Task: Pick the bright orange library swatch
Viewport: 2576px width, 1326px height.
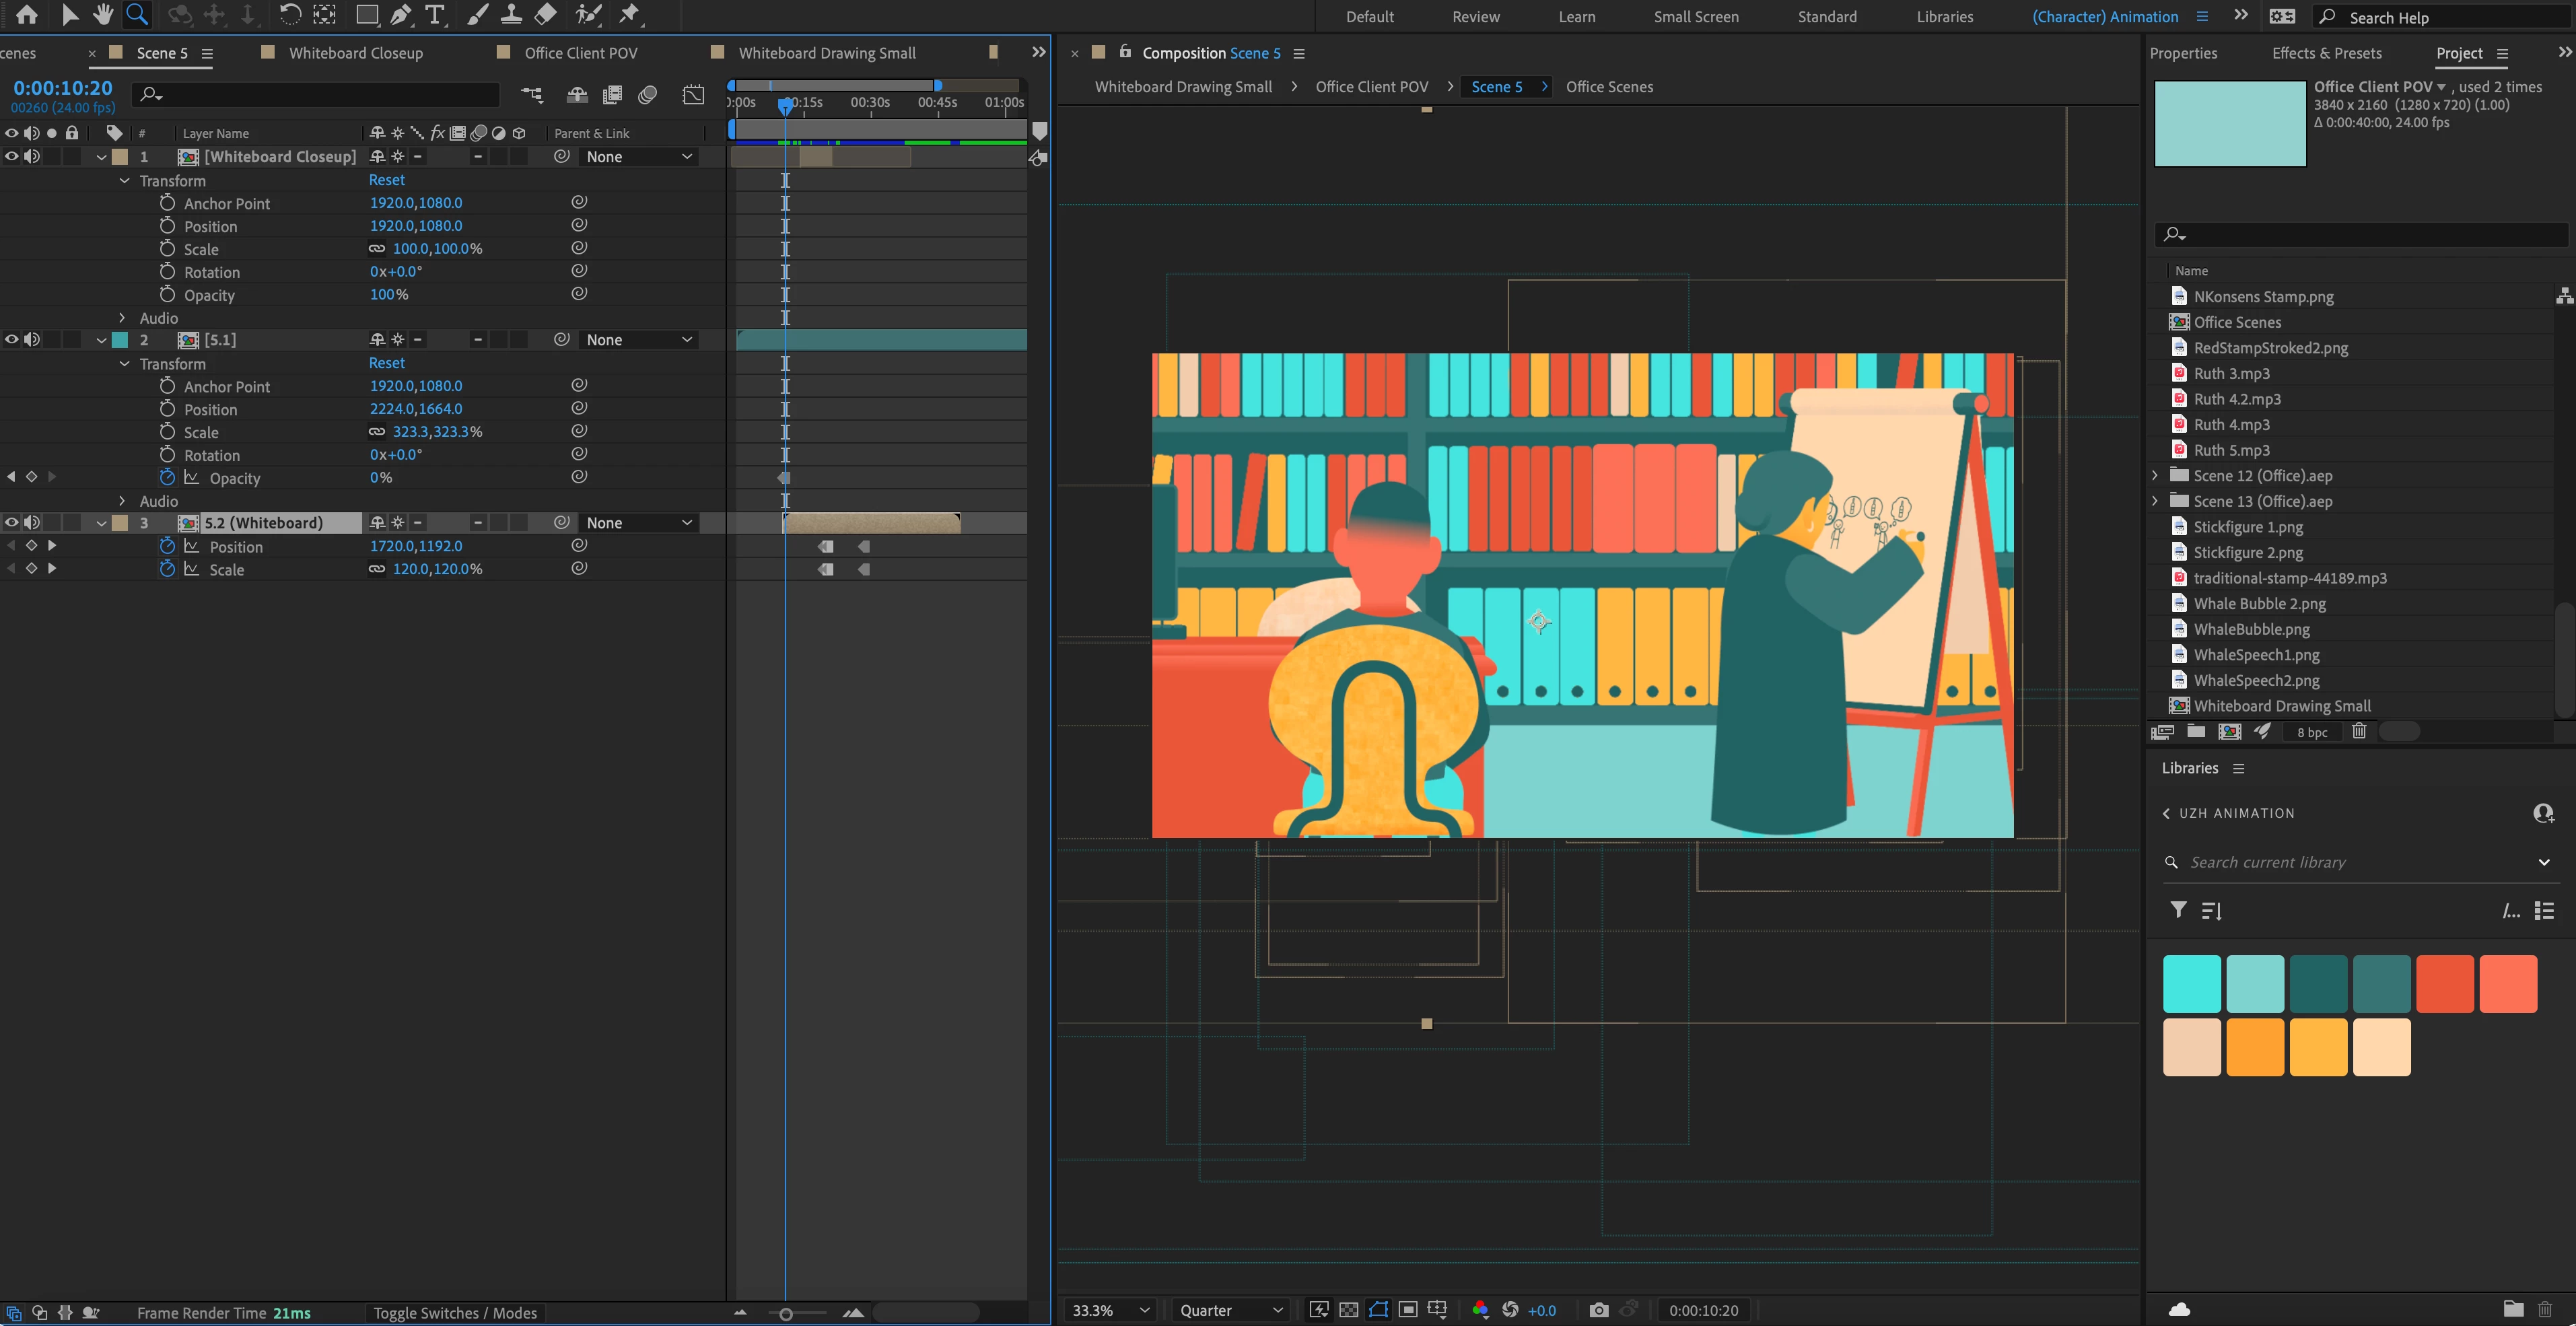Action: pyautogui.click(x=2254, y=1047)
